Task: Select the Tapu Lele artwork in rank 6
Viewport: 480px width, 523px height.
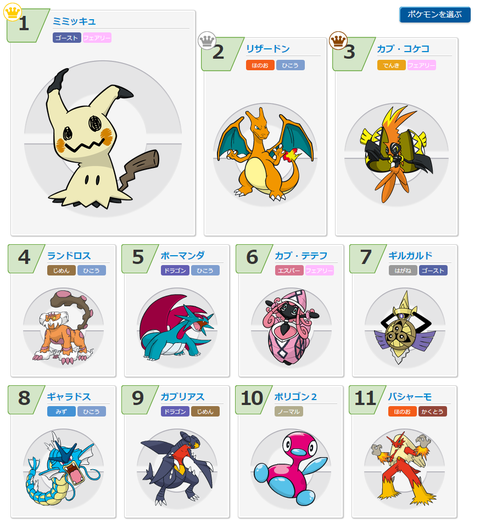Action: coord(291,327)
